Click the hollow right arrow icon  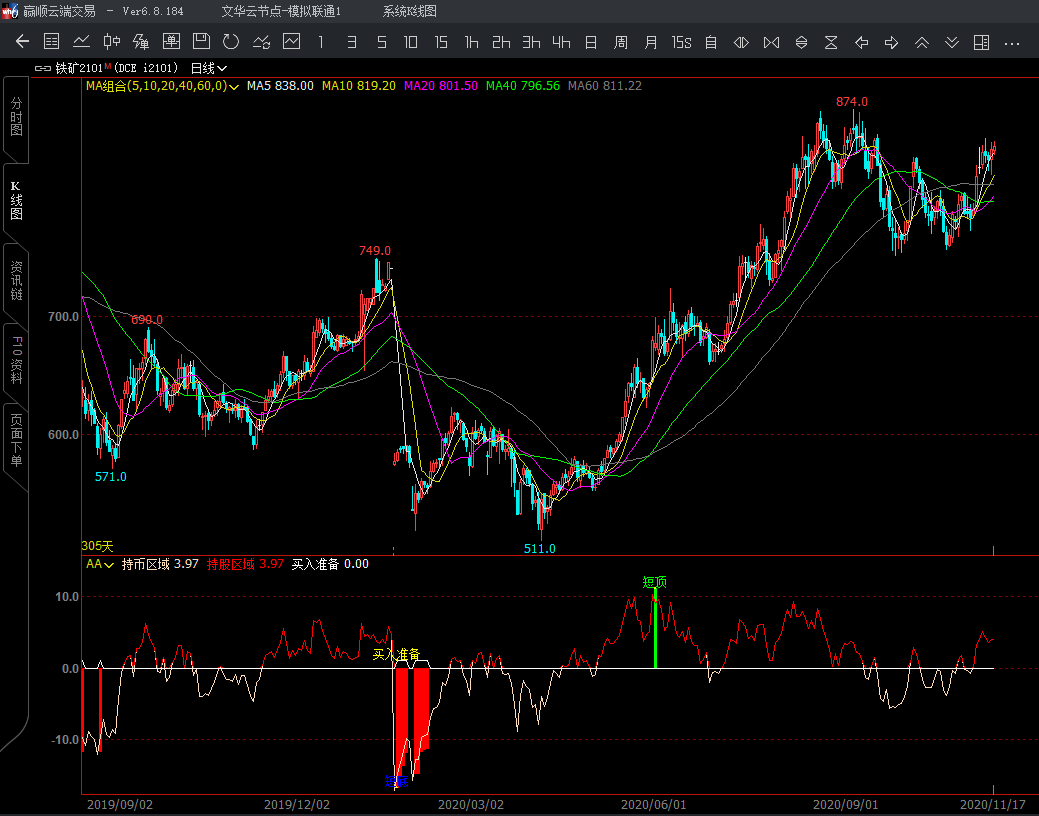891,42
